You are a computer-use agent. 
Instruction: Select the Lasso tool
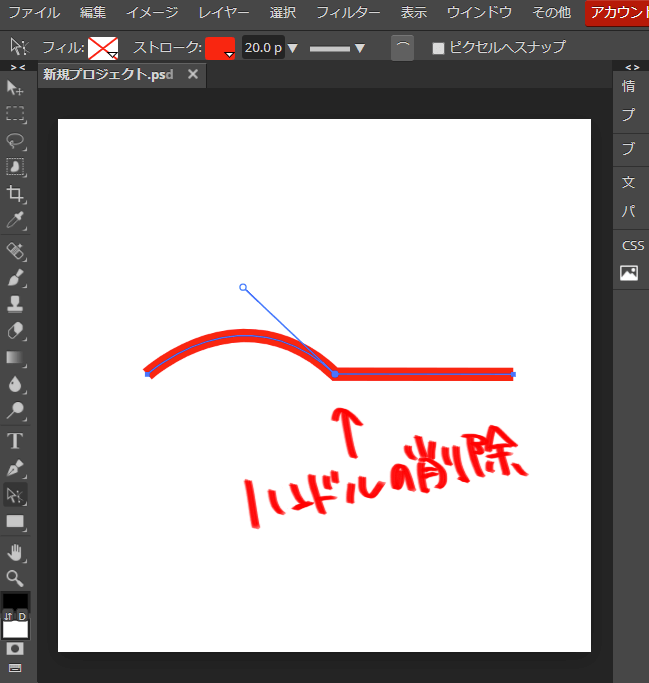click(x=15, y=141)
